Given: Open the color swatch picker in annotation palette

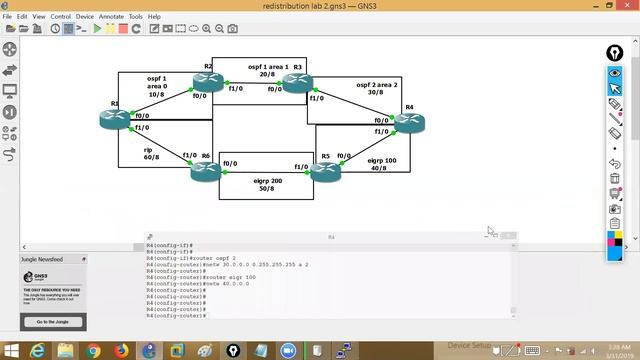Looking at the screenshot, I should pyautogui.click(x=615, y=246).
